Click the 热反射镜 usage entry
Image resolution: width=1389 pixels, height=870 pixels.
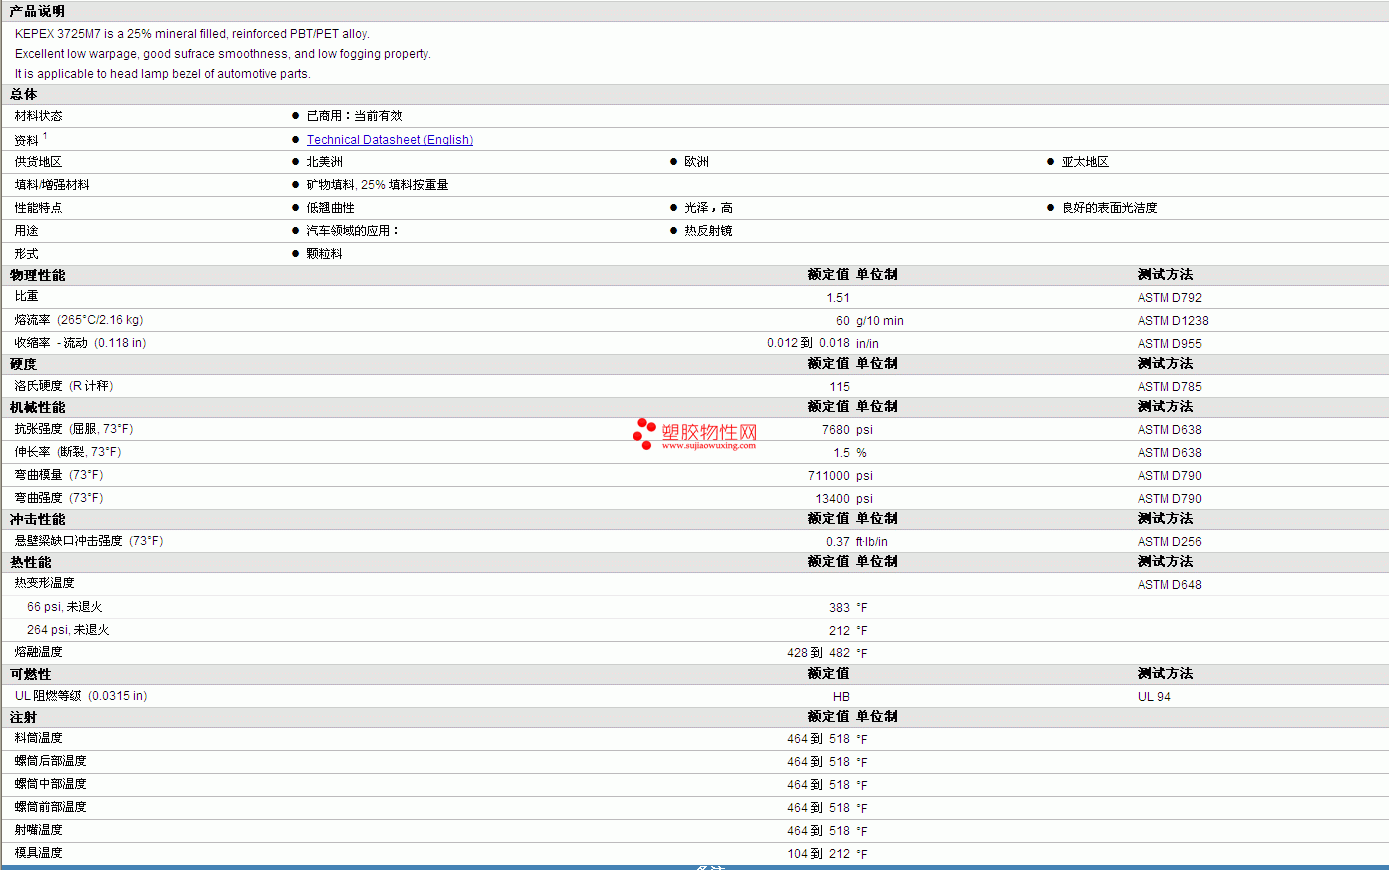(x=708, y=231)
